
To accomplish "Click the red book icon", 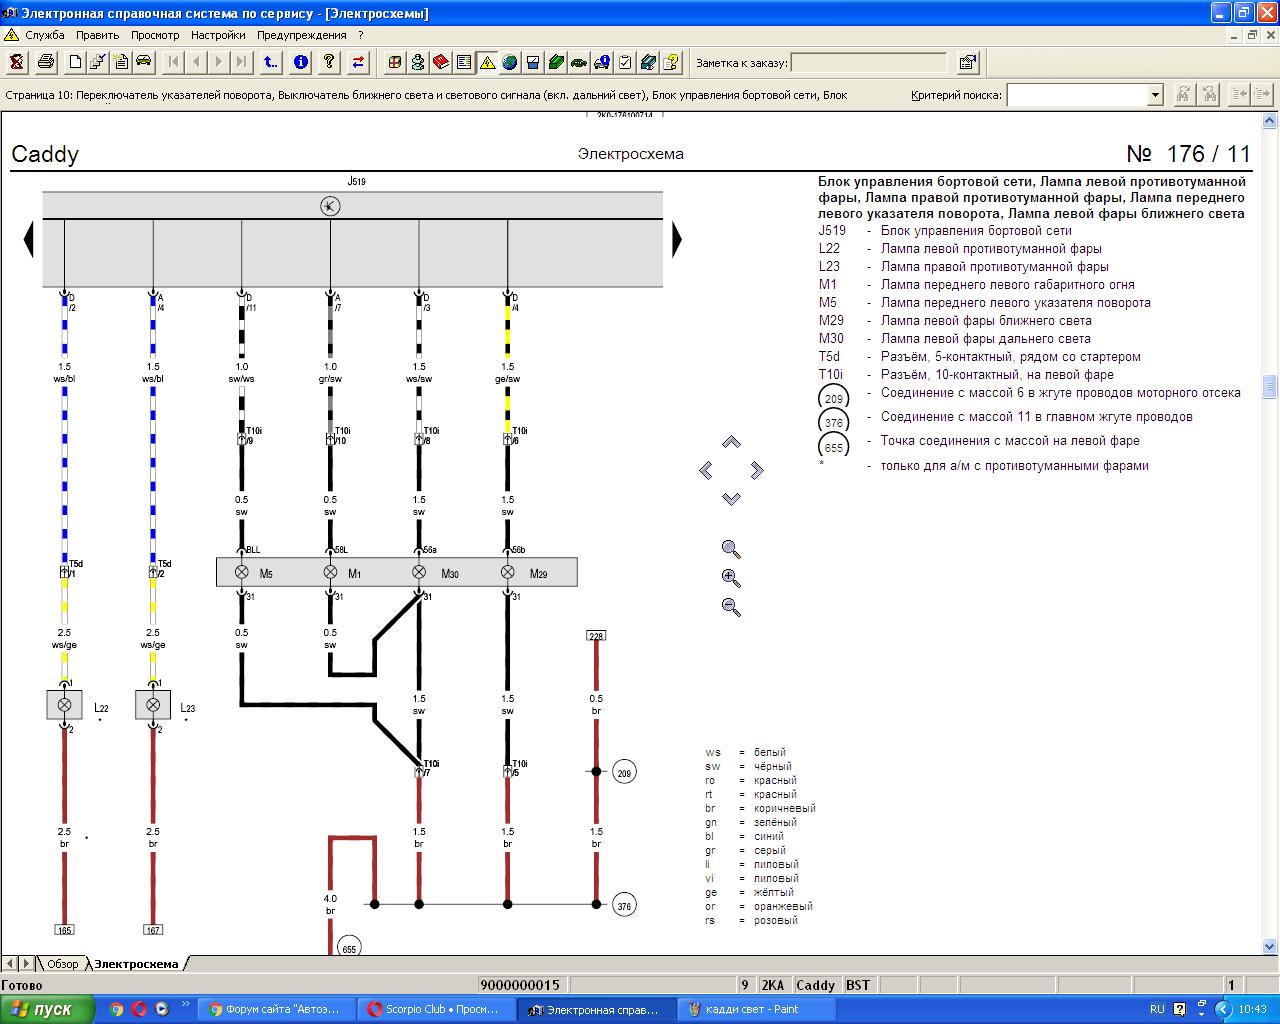I will click(441, 62).
